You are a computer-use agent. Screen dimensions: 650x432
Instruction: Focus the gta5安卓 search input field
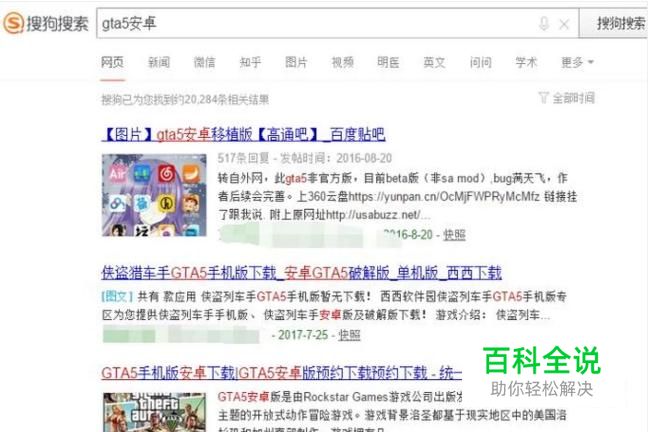(319, 24)
